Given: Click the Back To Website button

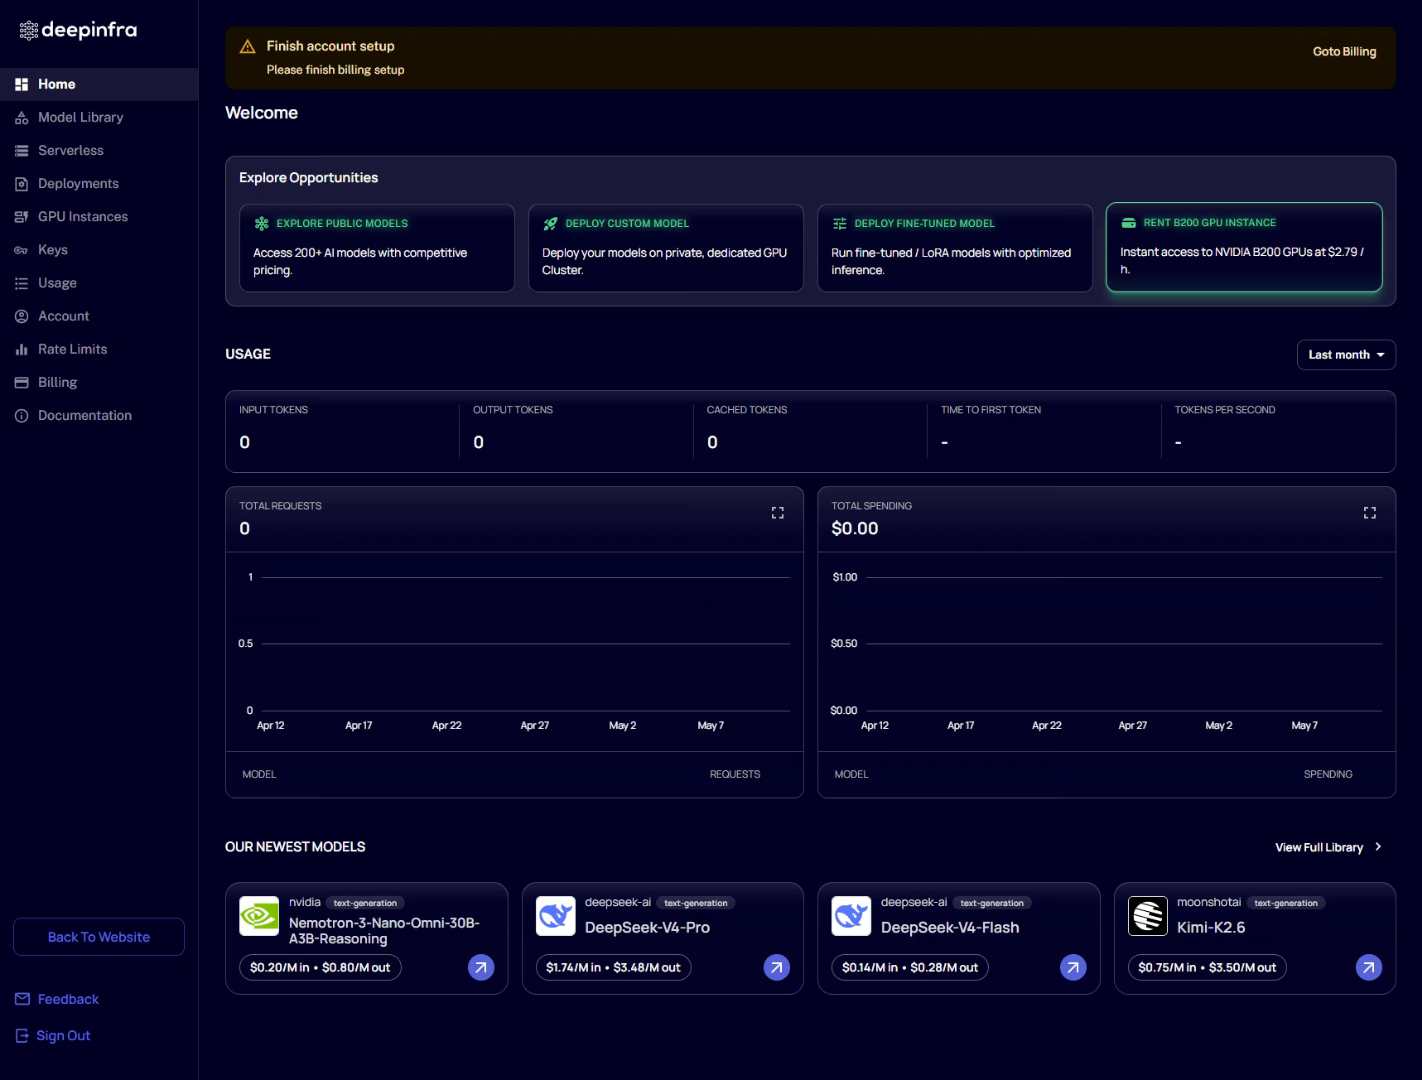Looking at the screenshot, I should tap(99, 937).
